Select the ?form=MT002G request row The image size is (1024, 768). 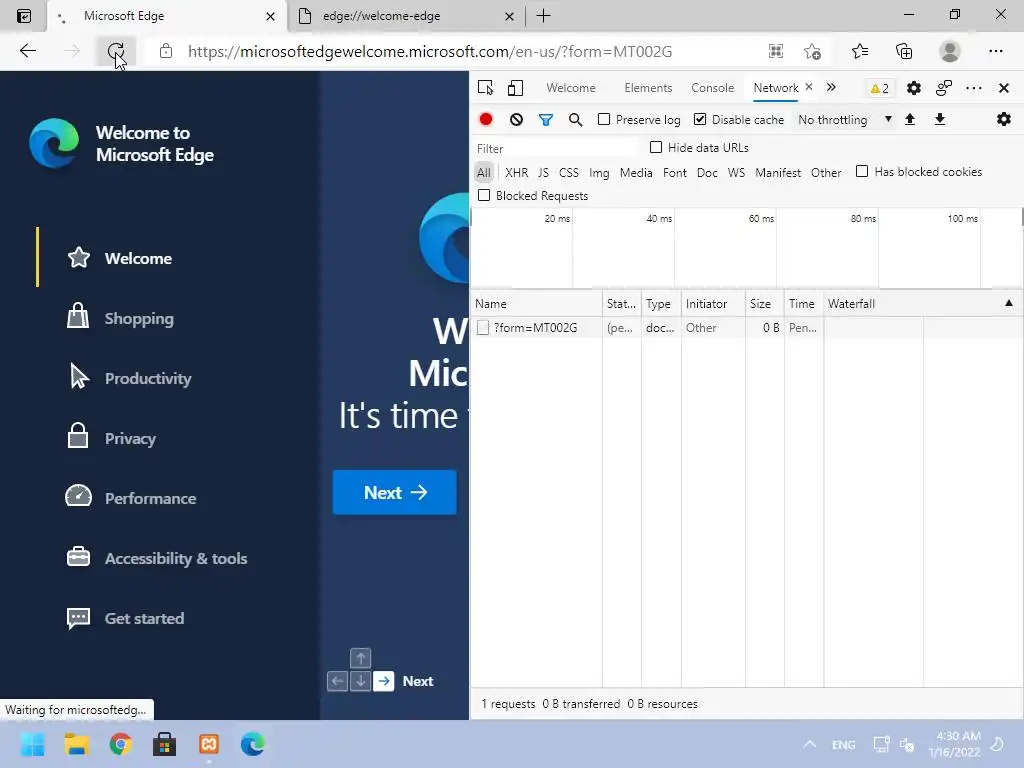747,328
